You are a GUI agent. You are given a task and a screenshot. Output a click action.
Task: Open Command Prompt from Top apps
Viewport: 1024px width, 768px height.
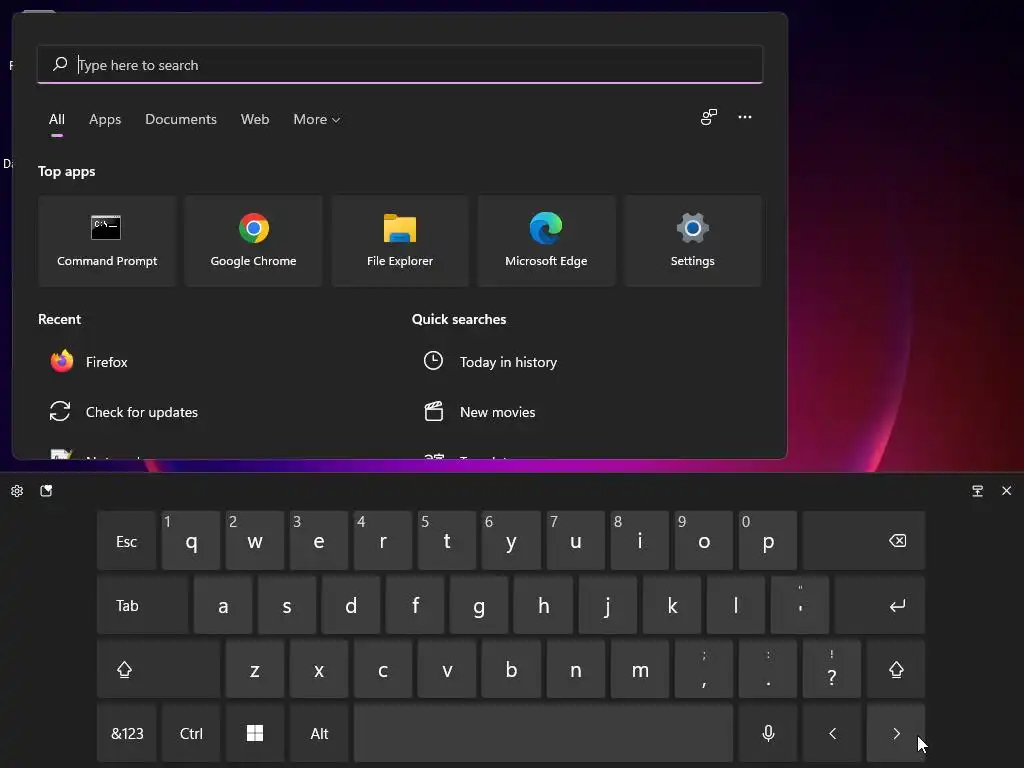pos(107,241)
